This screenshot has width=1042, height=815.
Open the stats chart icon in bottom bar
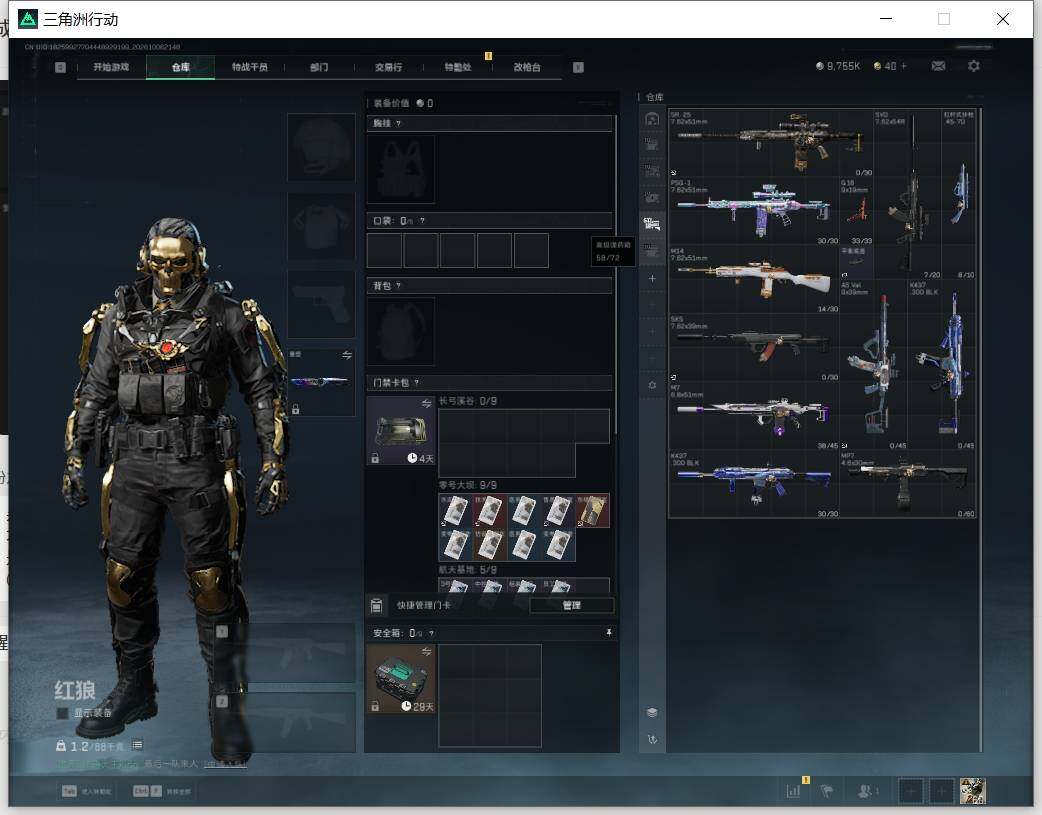(x=793, y=791)
